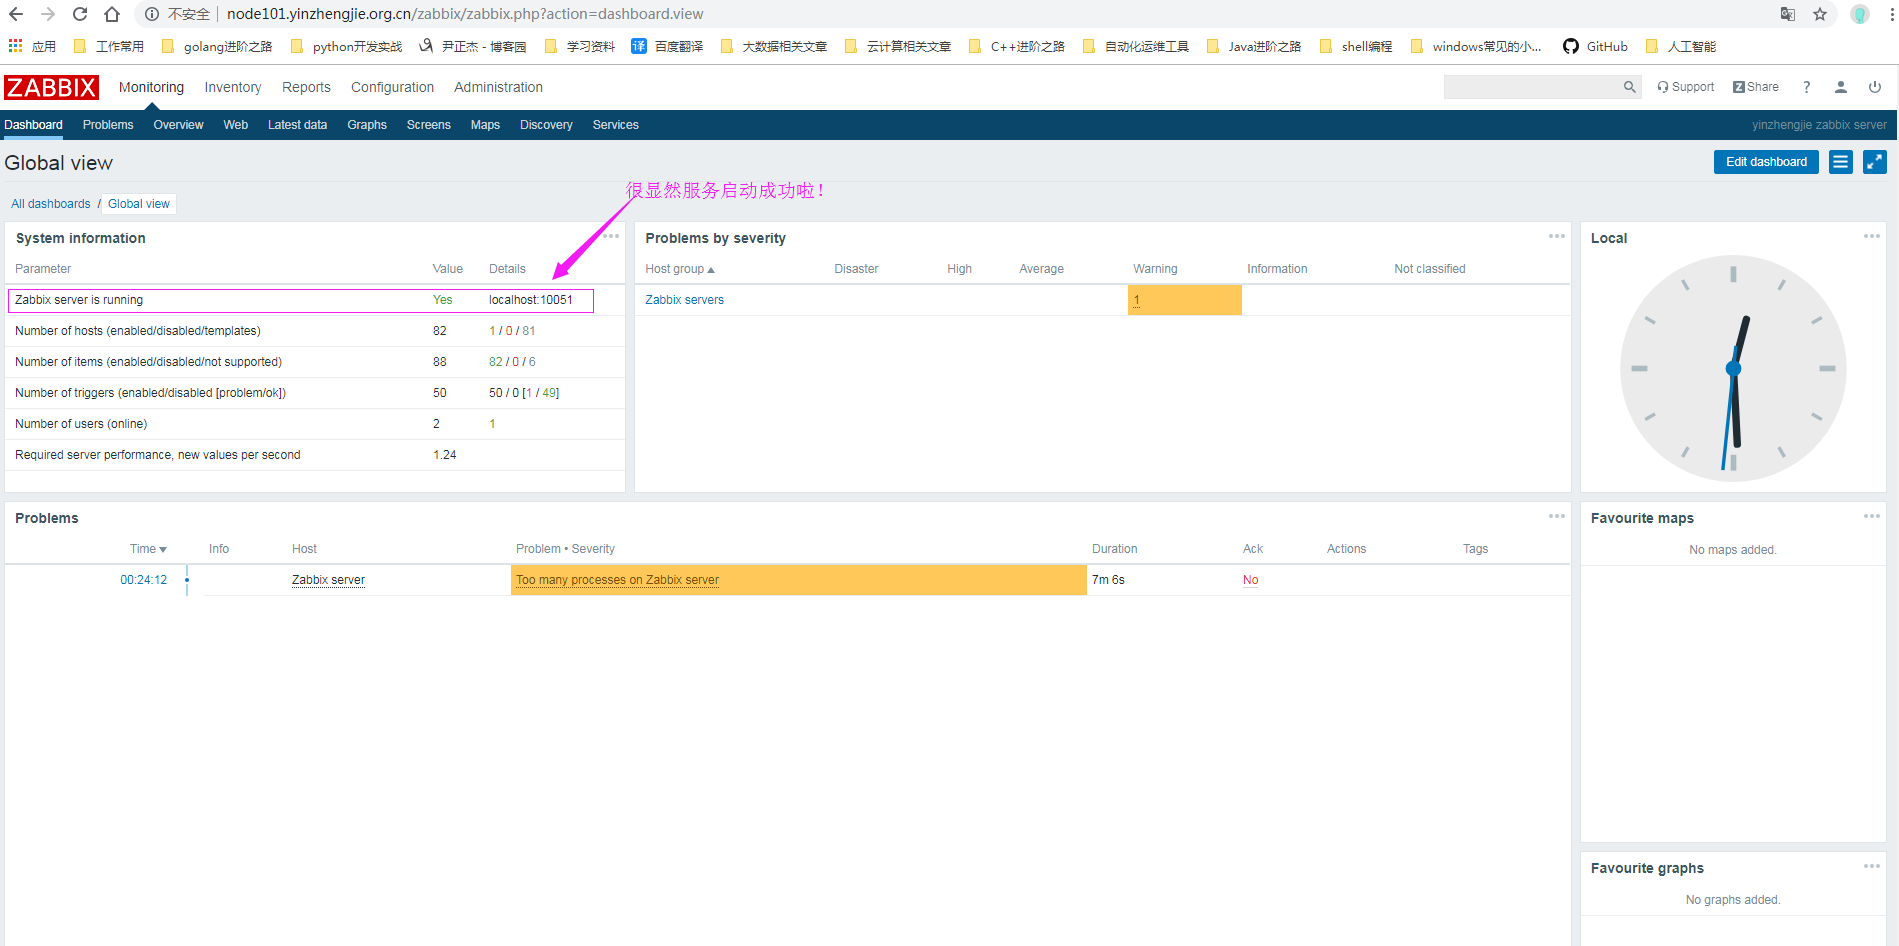Image resolution: width=1899 pixels, height=946 pixels.
Task: Switch to the Web submenu tab
Action: point(236,125)
